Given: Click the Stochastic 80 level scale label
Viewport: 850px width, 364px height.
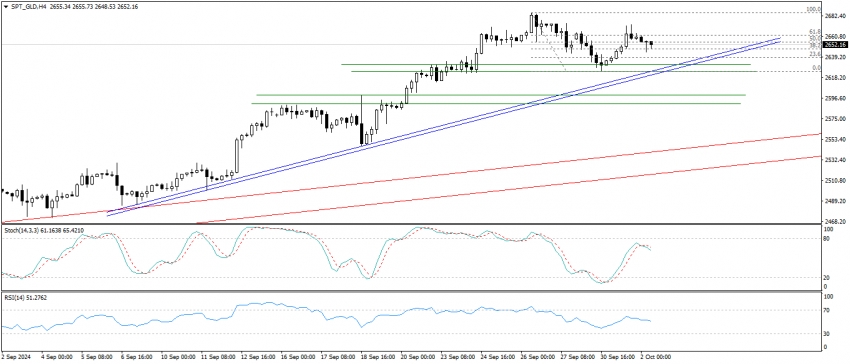Looking at the screenshot, I should click(x=827, y=238).
